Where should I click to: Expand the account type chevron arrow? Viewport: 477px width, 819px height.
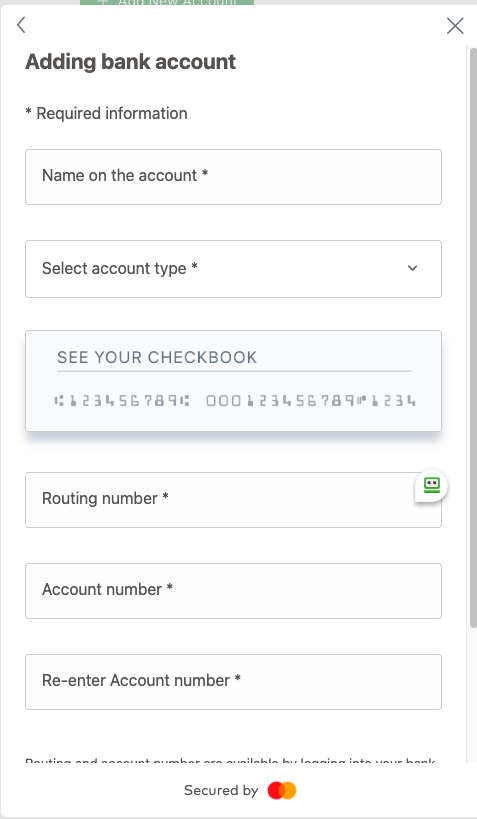point(412,268)
